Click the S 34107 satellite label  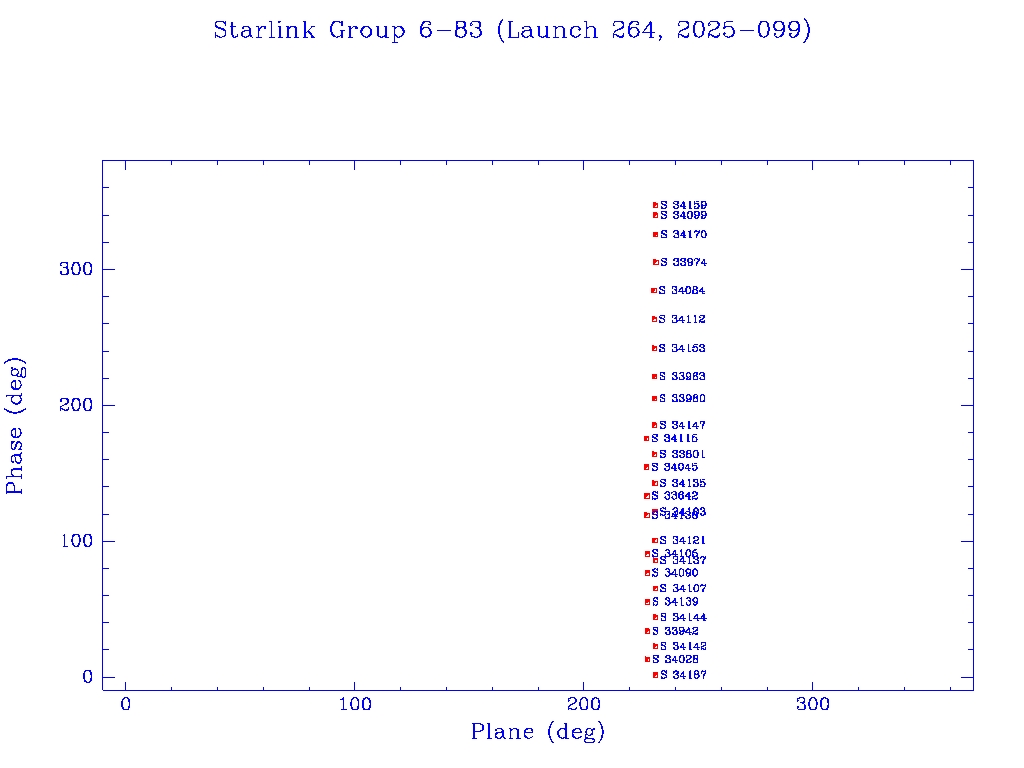pos(684,589)
